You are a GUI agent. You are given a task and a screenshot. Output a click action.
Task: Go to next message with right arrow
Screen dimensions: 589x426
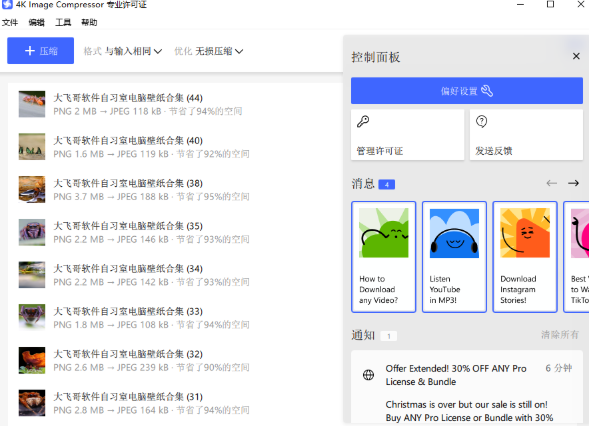point(573,183)
